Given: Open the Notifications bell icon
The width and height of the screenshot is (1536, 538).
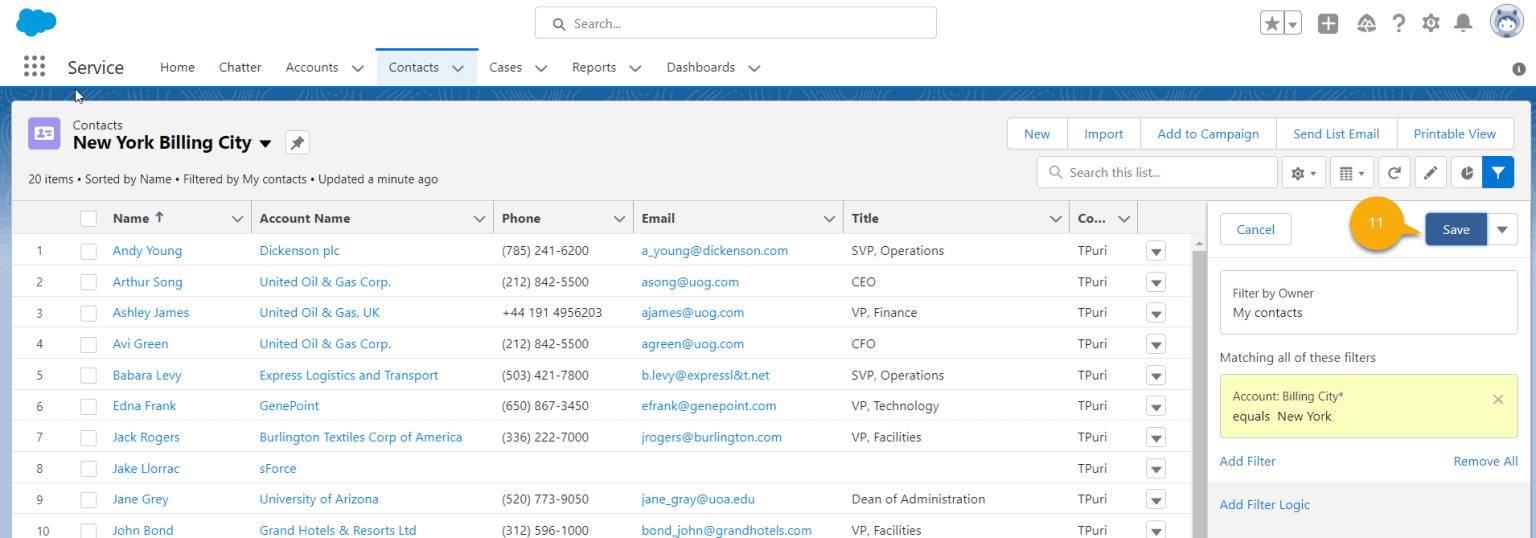Looking at the screenshot, I should (x=1463, y=23).
